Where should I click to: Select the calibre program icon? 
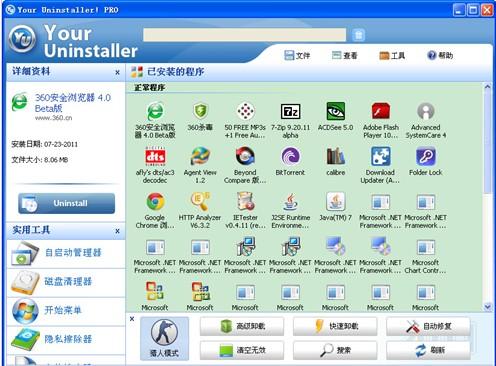tap(335, 156)
